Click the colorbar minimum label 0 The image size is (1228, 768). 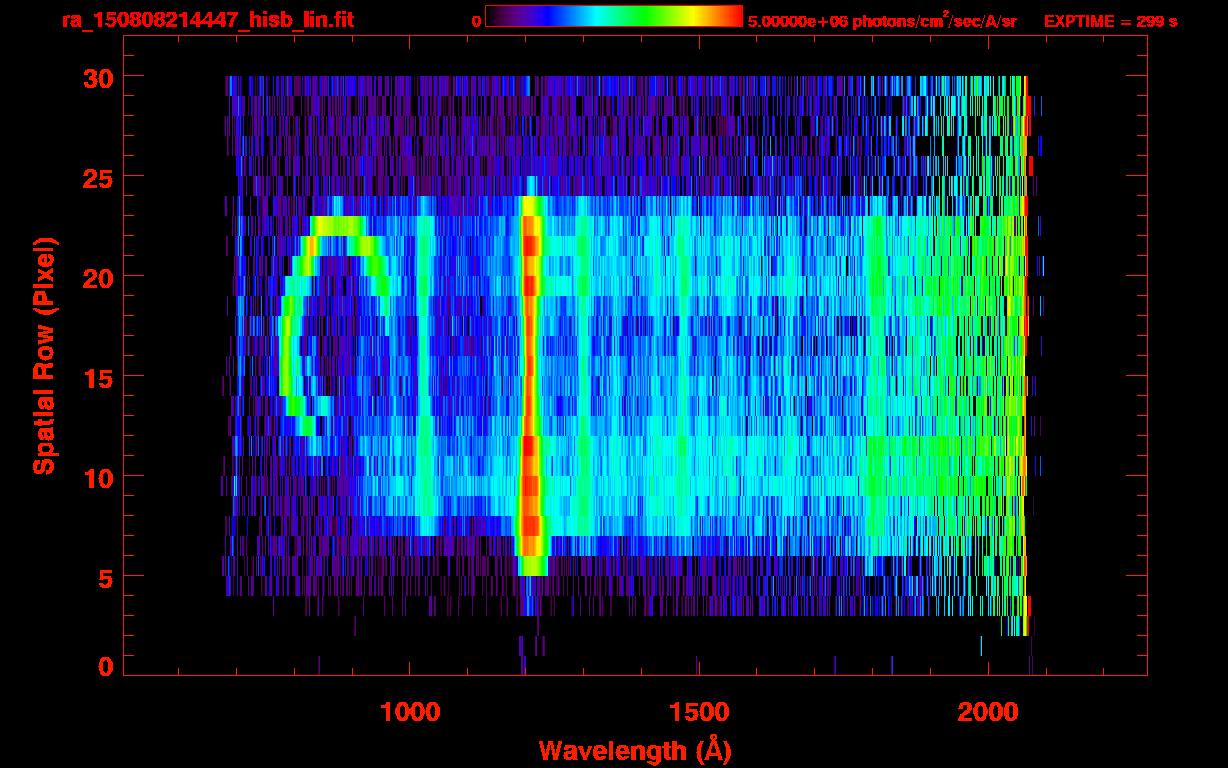[476, 21]
